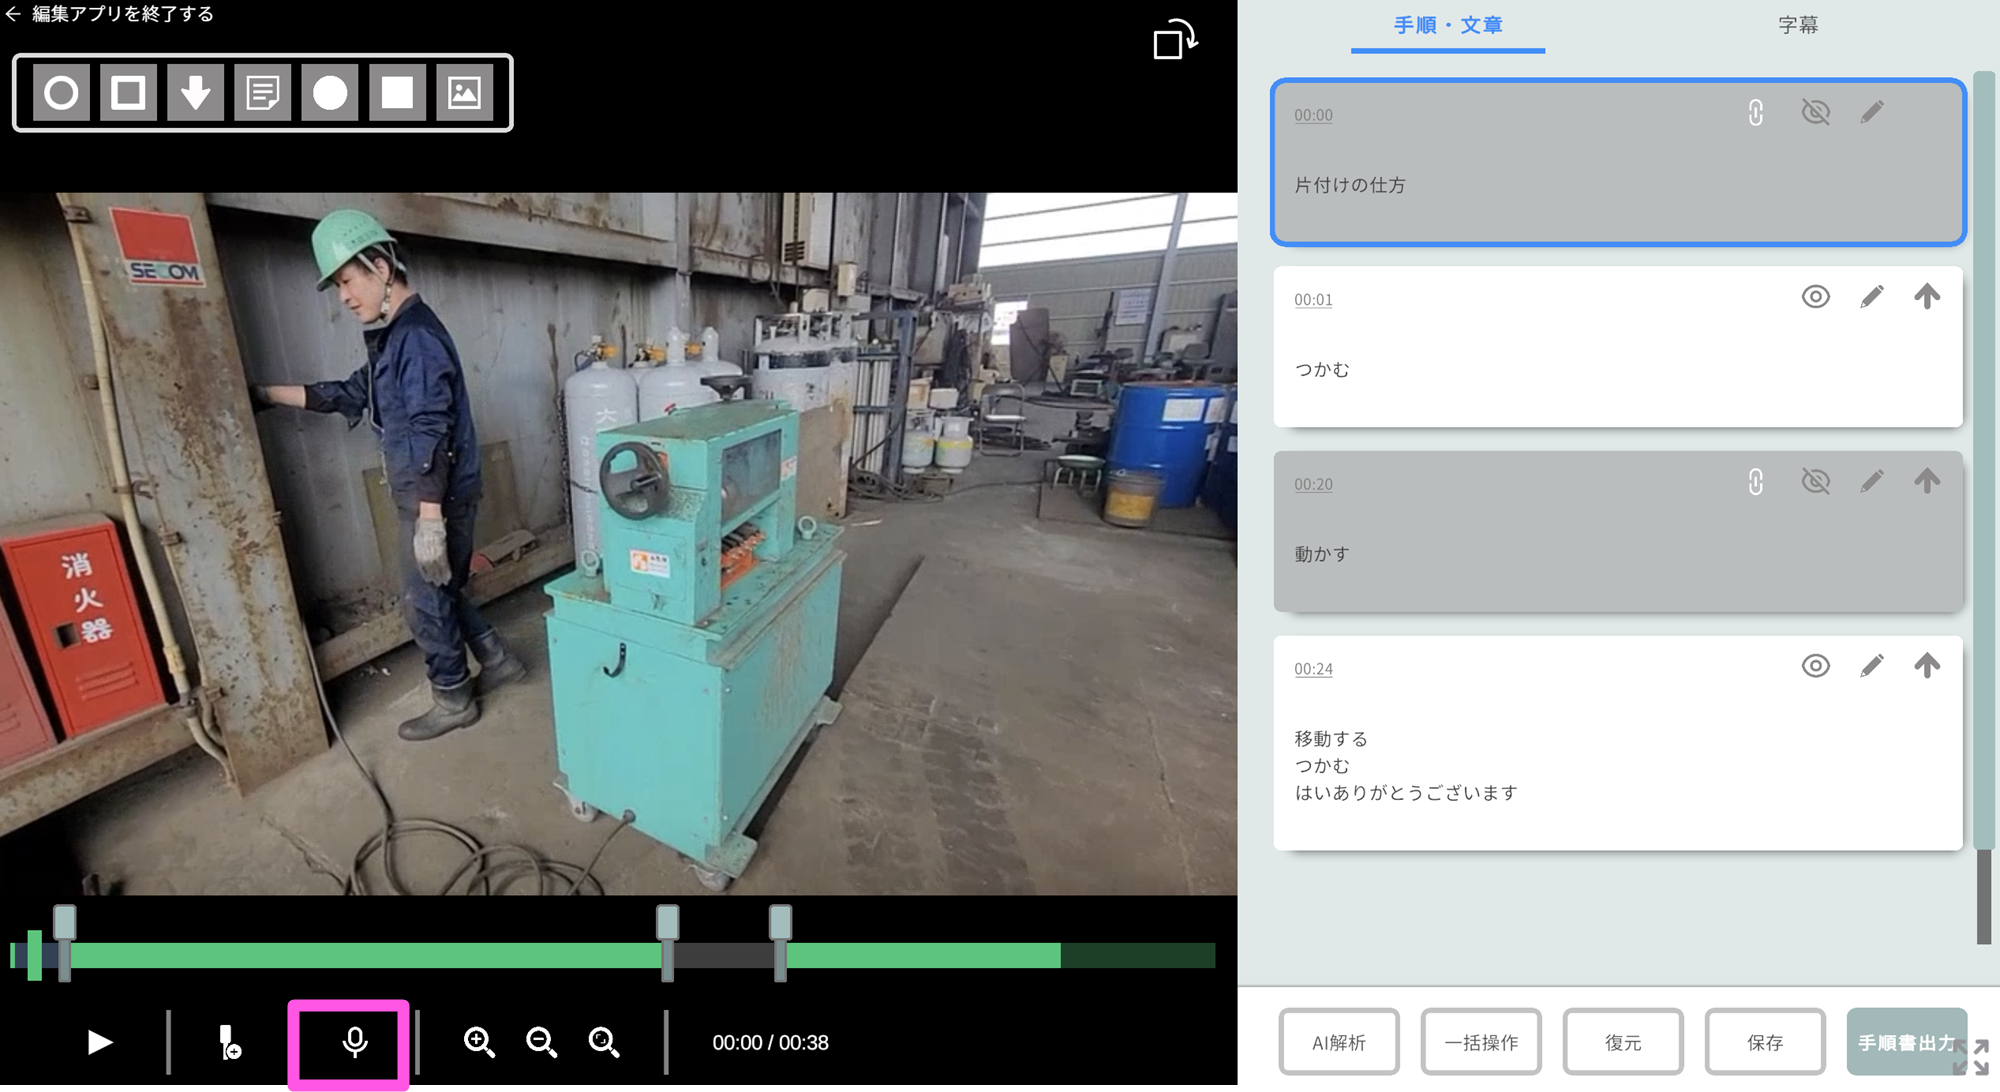Click the add split marker icon
This screenshot has height=1092, width=2000.
(229, 1042)
